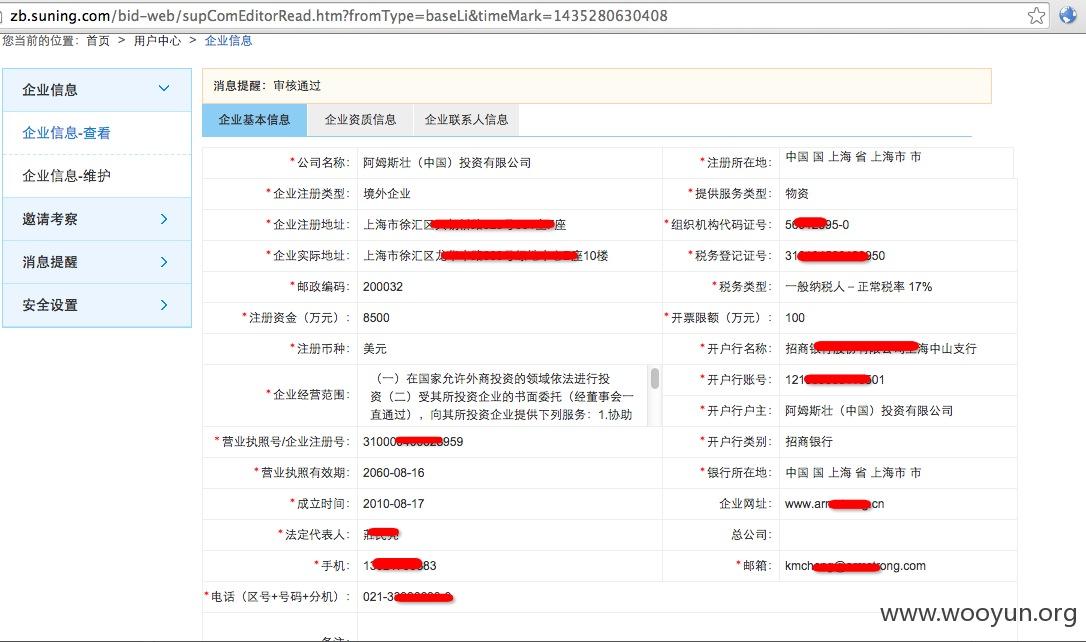This screenshot has height=642, width=1086.
Task: Click 注册所在地 value 中国 上海
Action: (853, 157)
